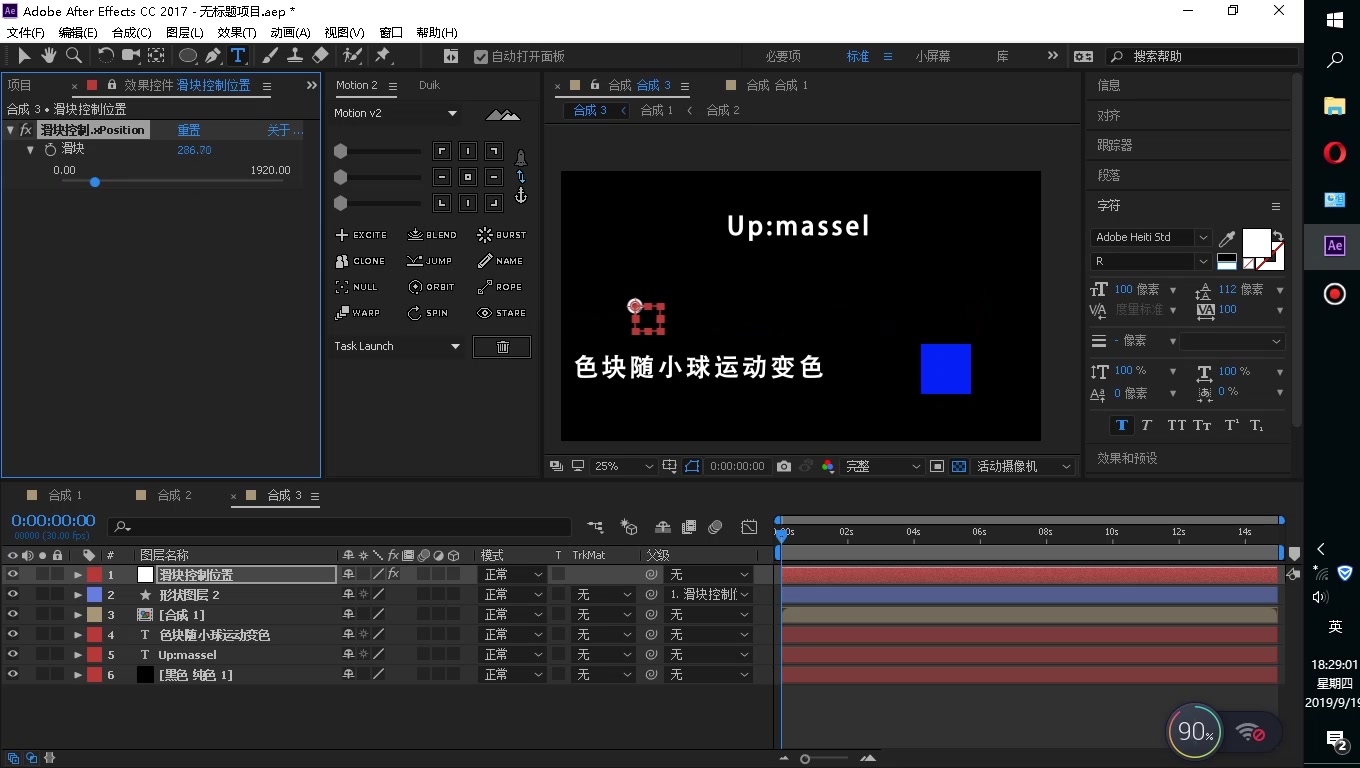Hide the Up:massel text layer
1360x768 pixels.
point(14,654)
